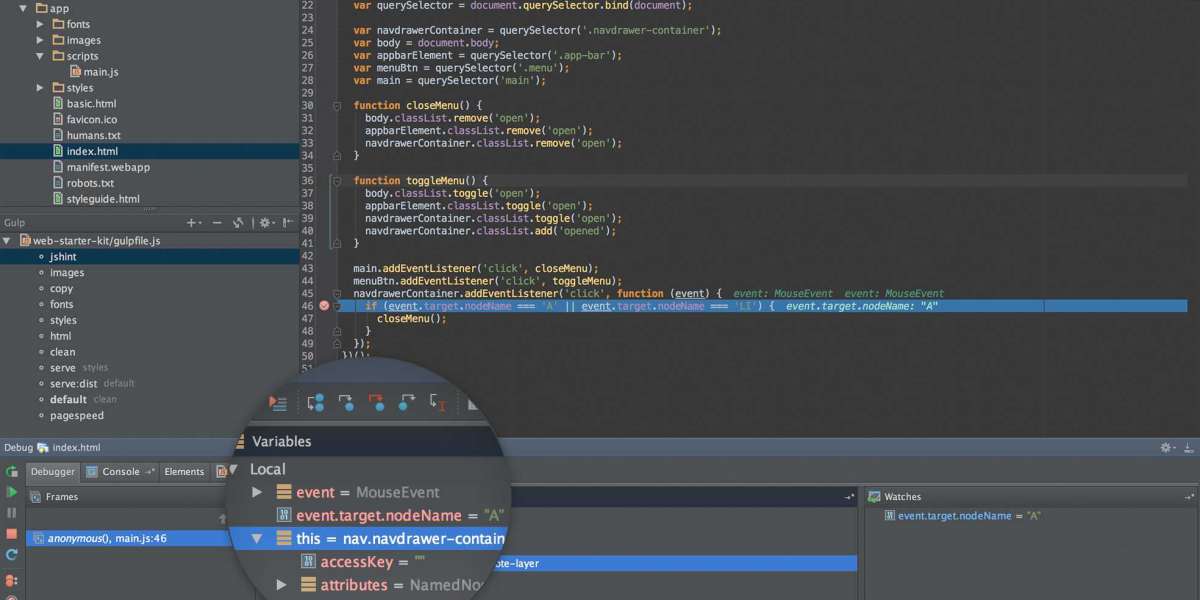Select the anonymous() main.js:46 frame
The height and width of the screenshot is (600, 1200).
100,538
